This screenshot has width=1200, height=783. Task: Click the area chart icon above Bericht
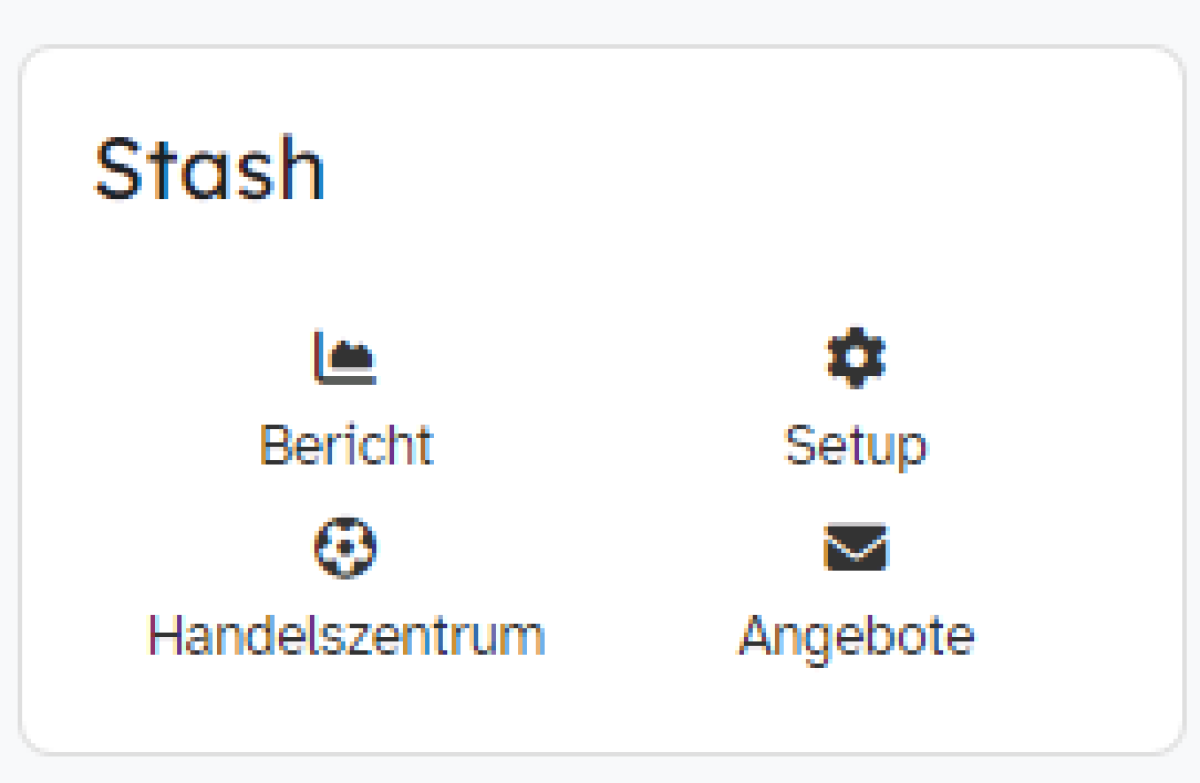coord(346,357)
